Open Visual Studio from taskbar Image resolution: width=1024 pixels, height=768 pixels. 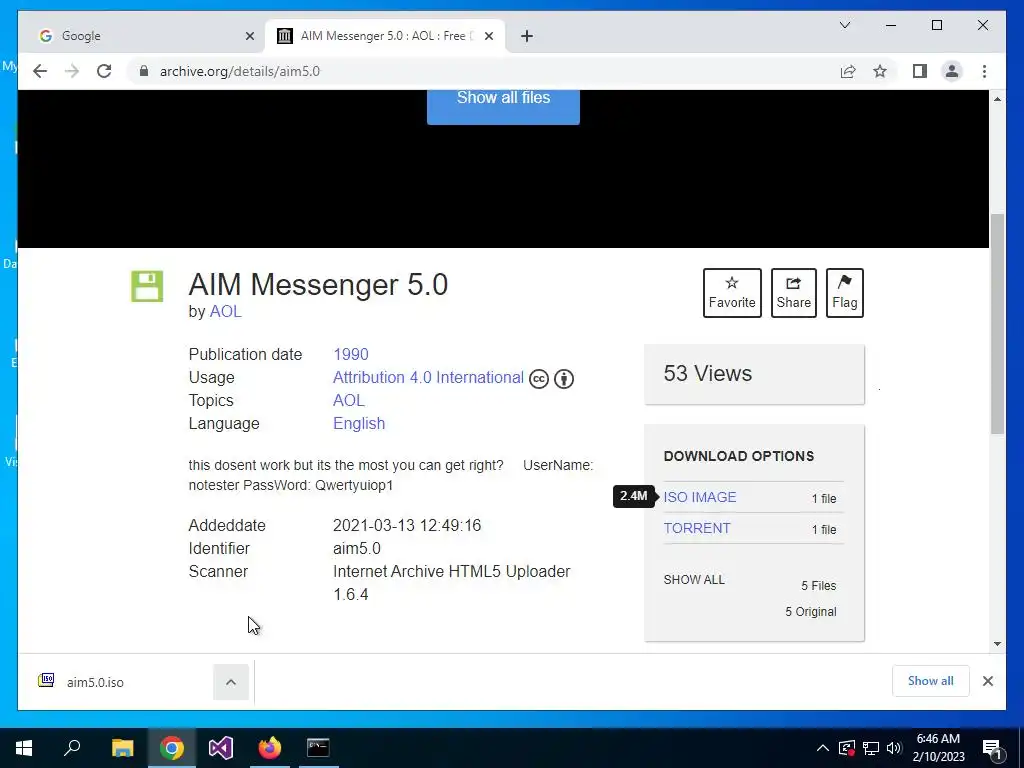(221, 748)
